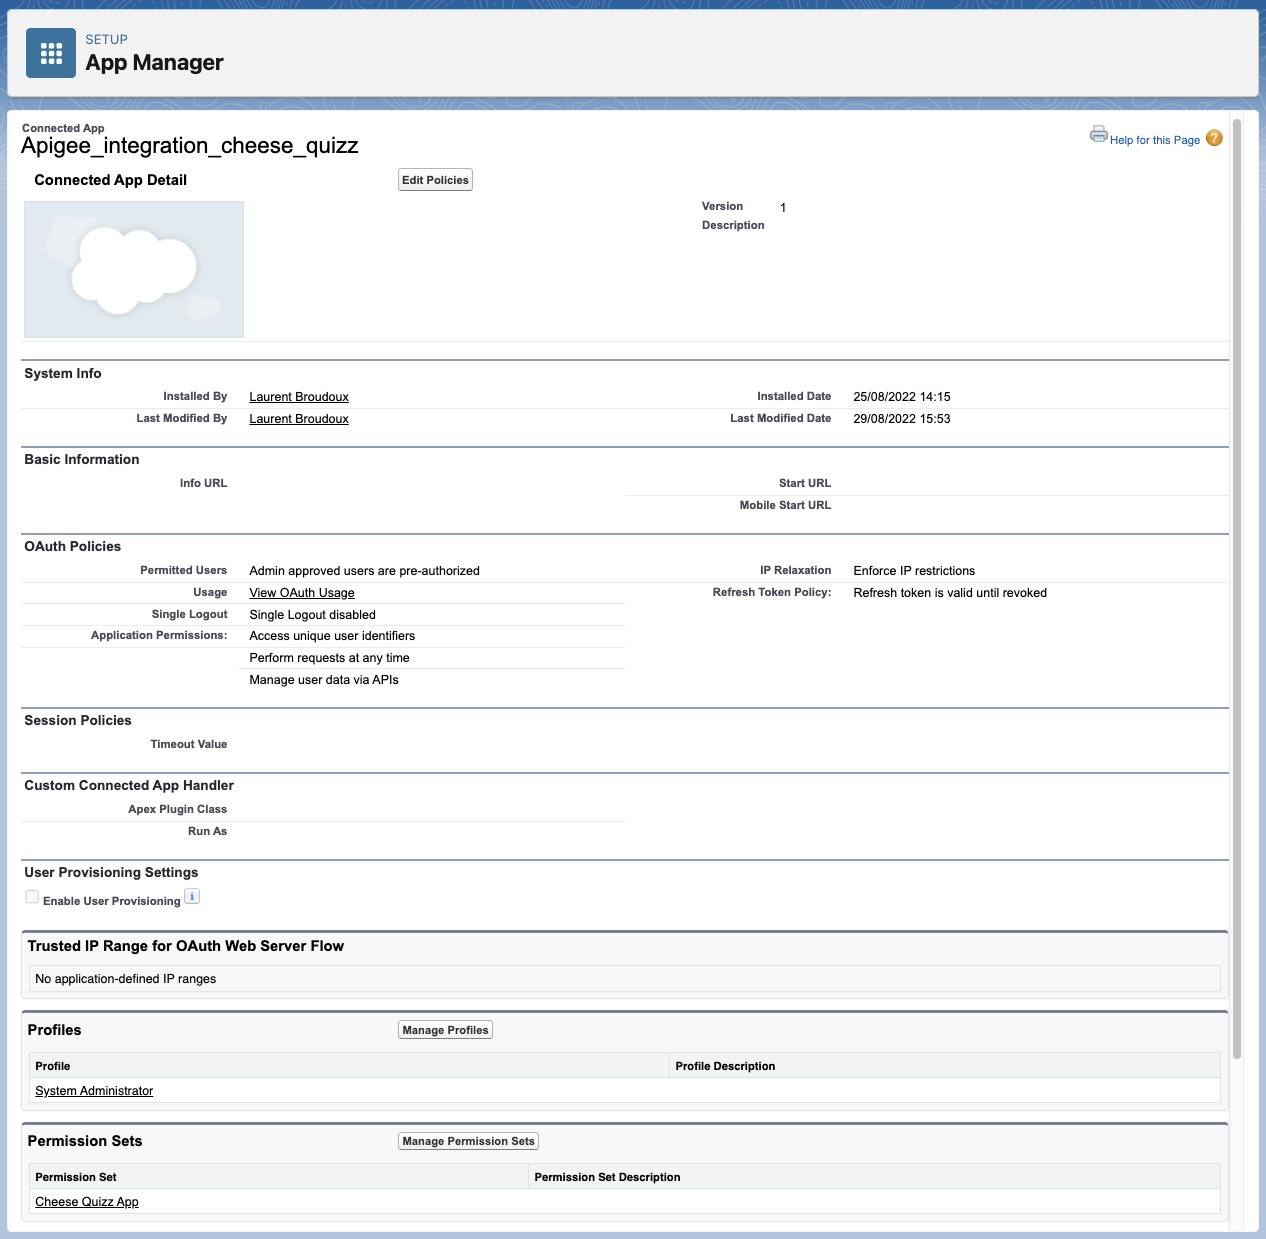Viewport: 1266px width, 1239px height.
Task: Click the Enable User Provisioning info icon
Action: pos(192,897)
